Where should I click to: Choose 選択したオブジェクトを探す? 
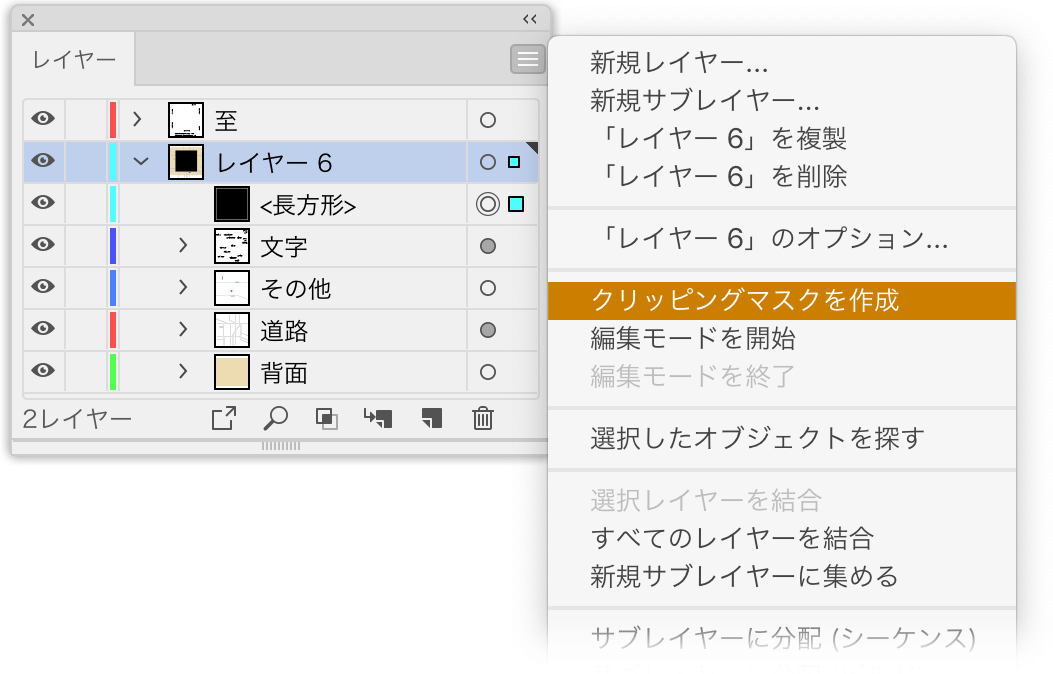point(758,438)
